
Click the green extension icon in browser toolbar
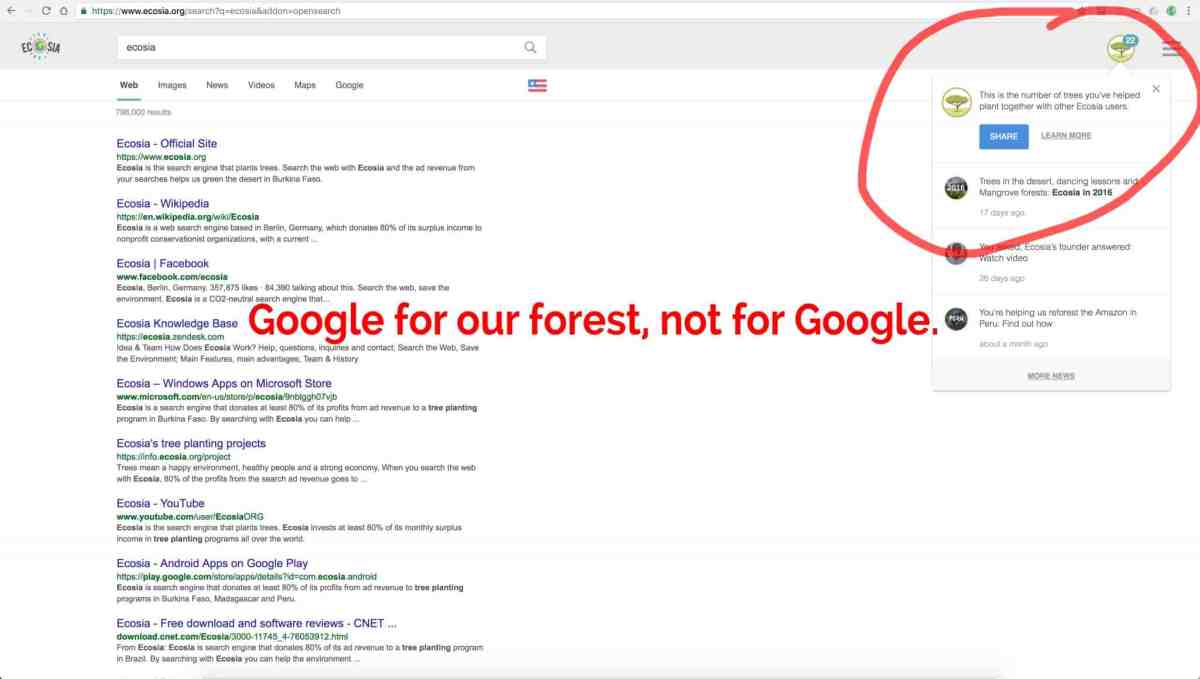coord(1171,11)
